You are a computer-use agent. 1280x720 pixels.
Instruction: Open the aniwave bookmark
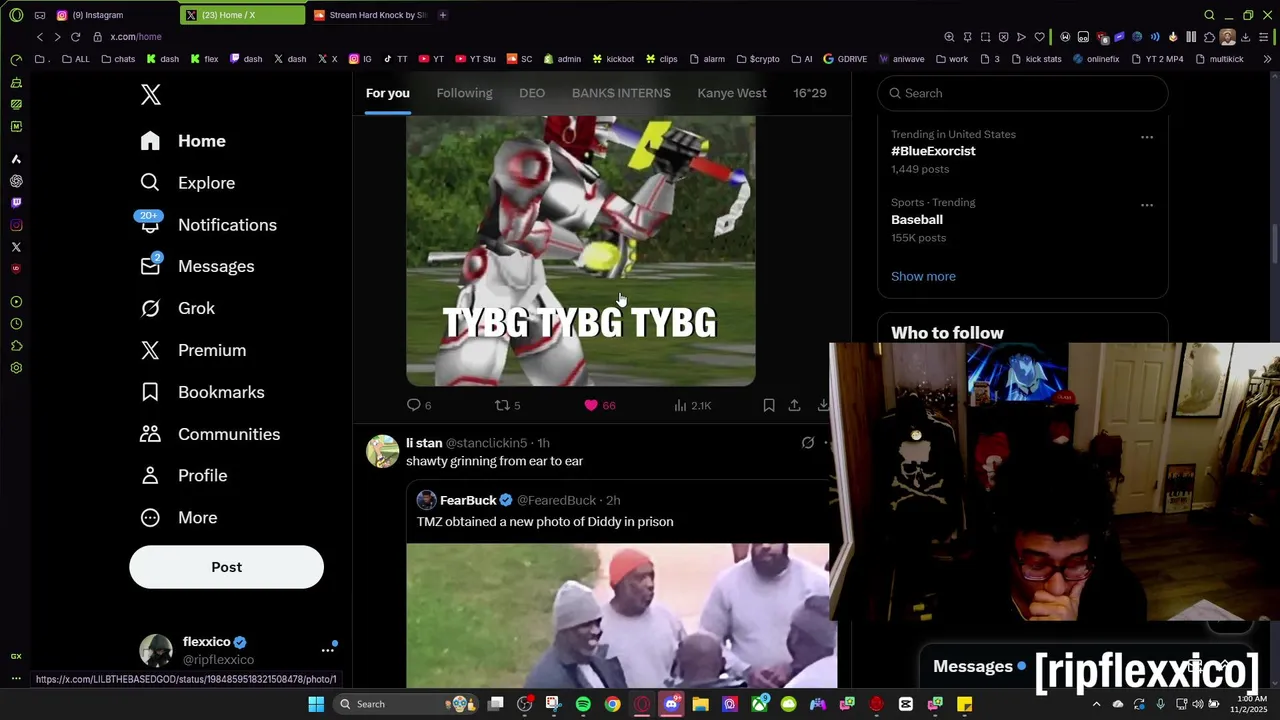pos(902,59)
